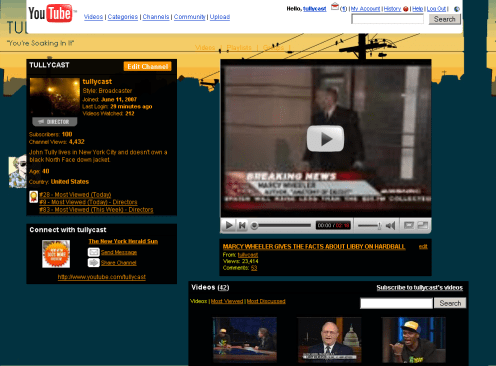This screenshot has width=496, height=366.
Task: Open Upload in top navigation
Action: tap(220, 17)
